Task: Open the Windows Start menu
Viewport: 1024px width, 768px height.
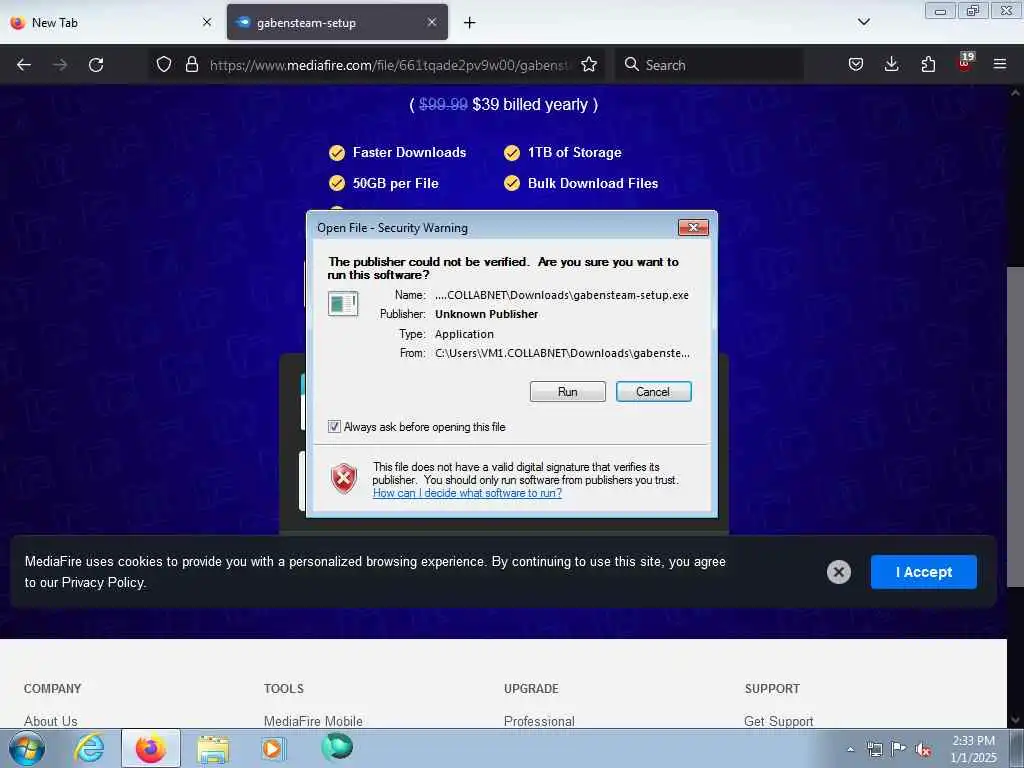Action: [26, 748]
